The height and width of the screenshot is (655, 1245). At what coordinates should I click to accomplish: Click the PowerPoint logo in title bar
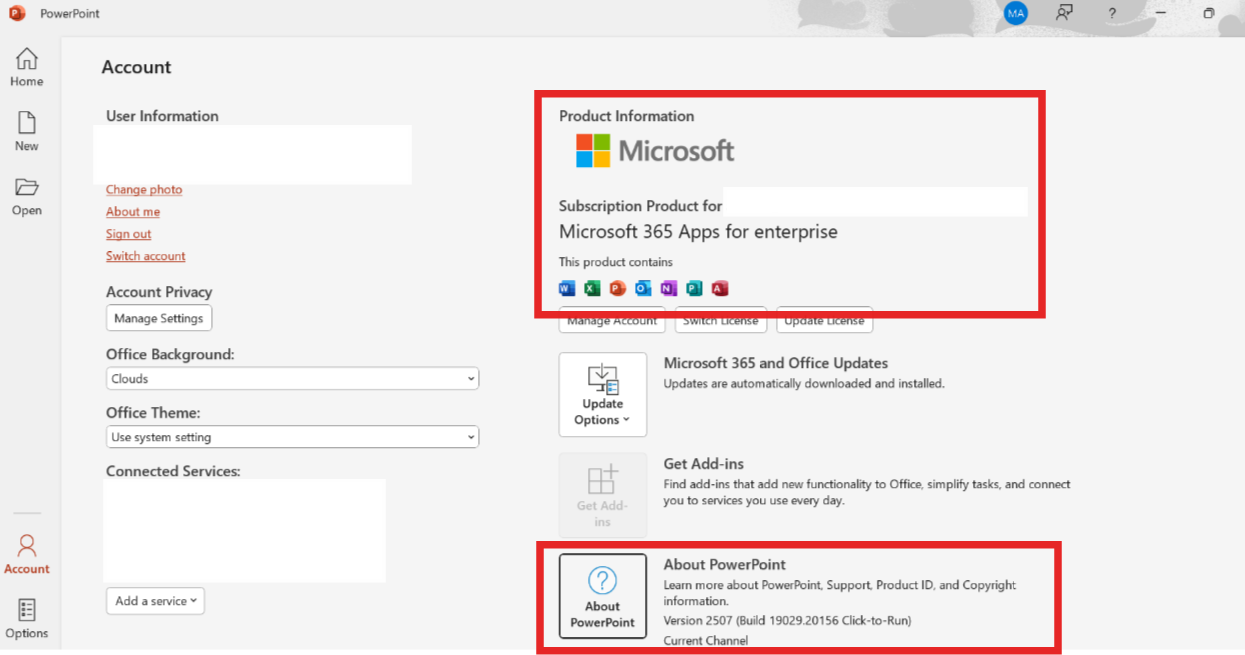(16, 13)
